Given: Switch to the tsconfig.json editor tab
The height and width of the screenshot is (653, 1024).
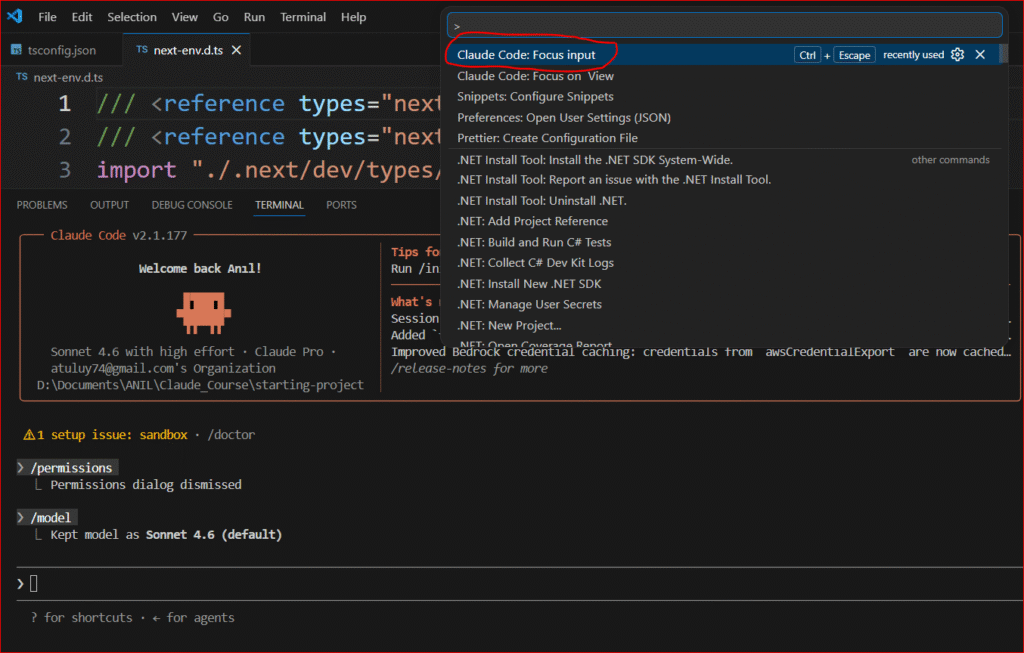Looking at the screenshot, I should pos(61,50).
